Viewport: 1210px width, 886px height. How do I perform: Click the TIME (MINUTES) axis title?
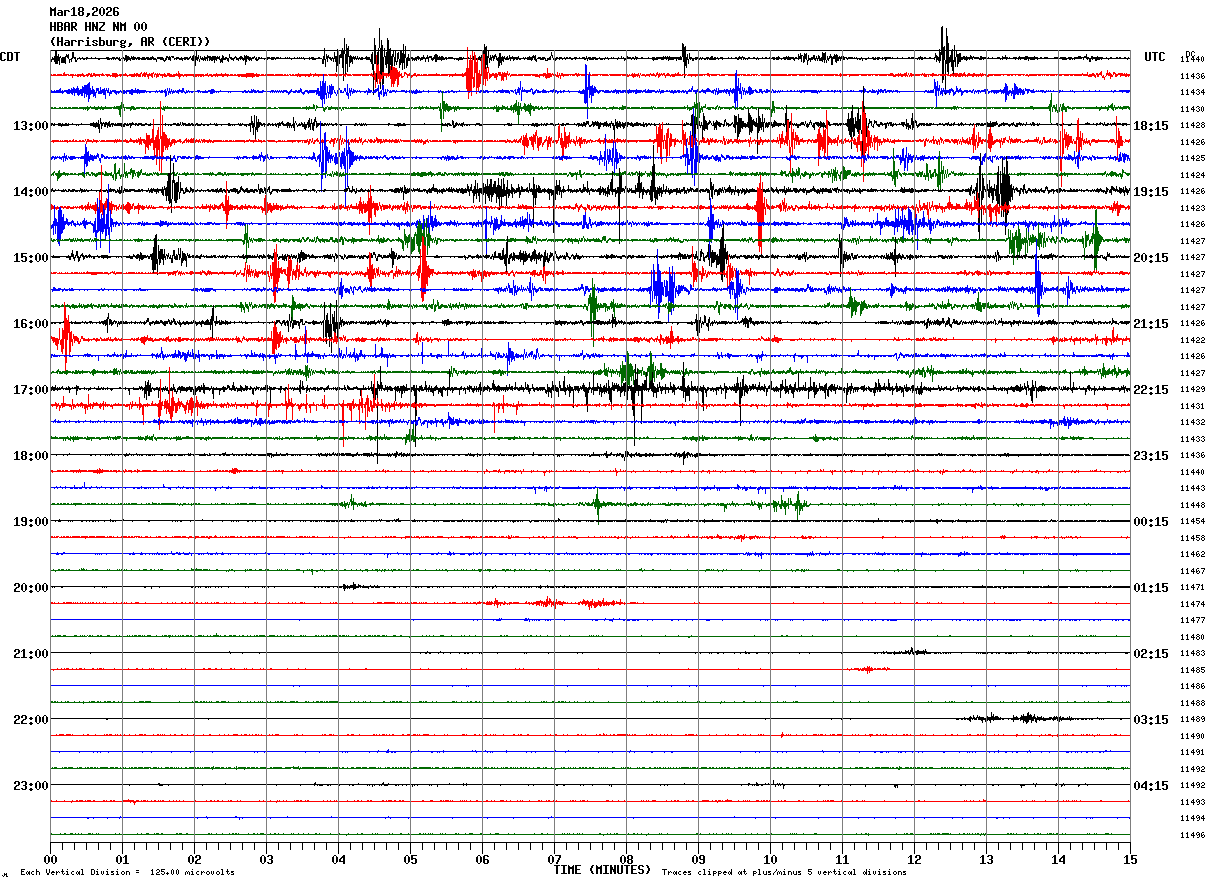point(602,870)
